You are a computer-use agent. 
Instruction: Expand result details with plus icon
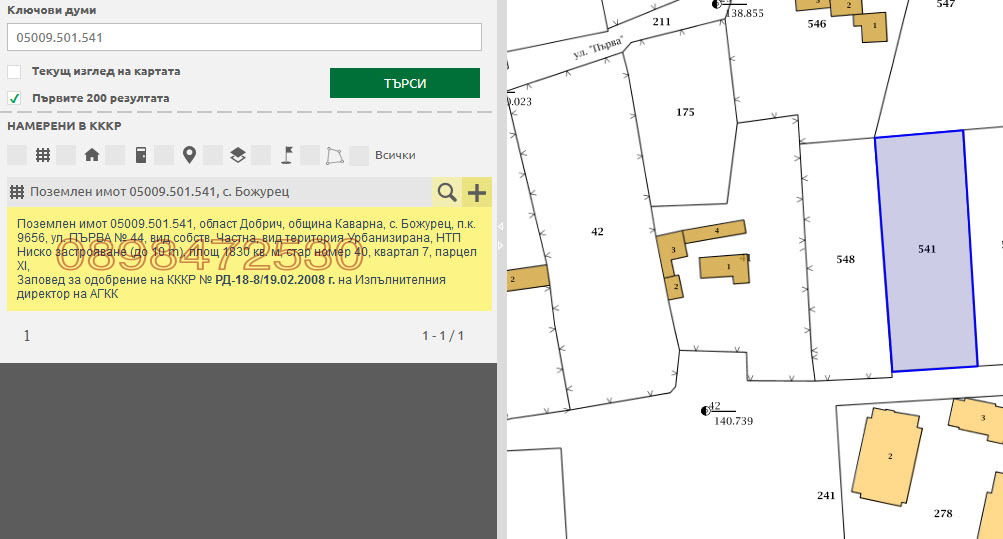[477, 192]
